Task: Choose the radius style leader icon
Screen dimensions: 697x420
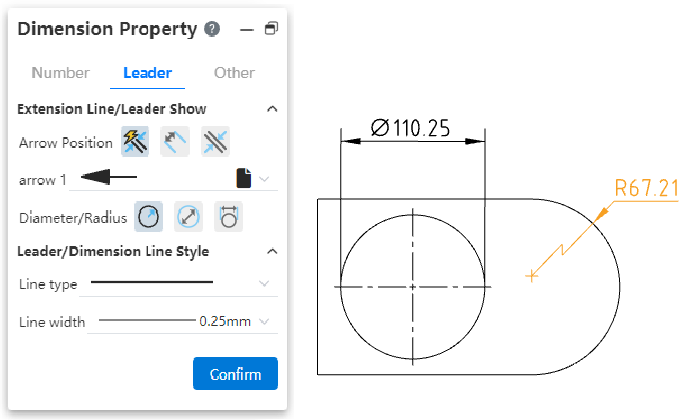Action: coord(148,216)
